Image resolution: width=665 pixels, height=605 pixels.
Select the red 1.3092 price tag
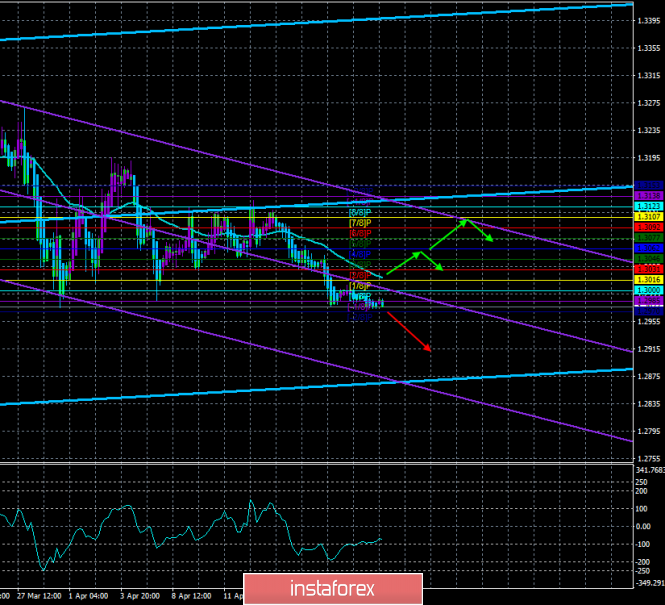pyautogui.click(x=647, y=227)
